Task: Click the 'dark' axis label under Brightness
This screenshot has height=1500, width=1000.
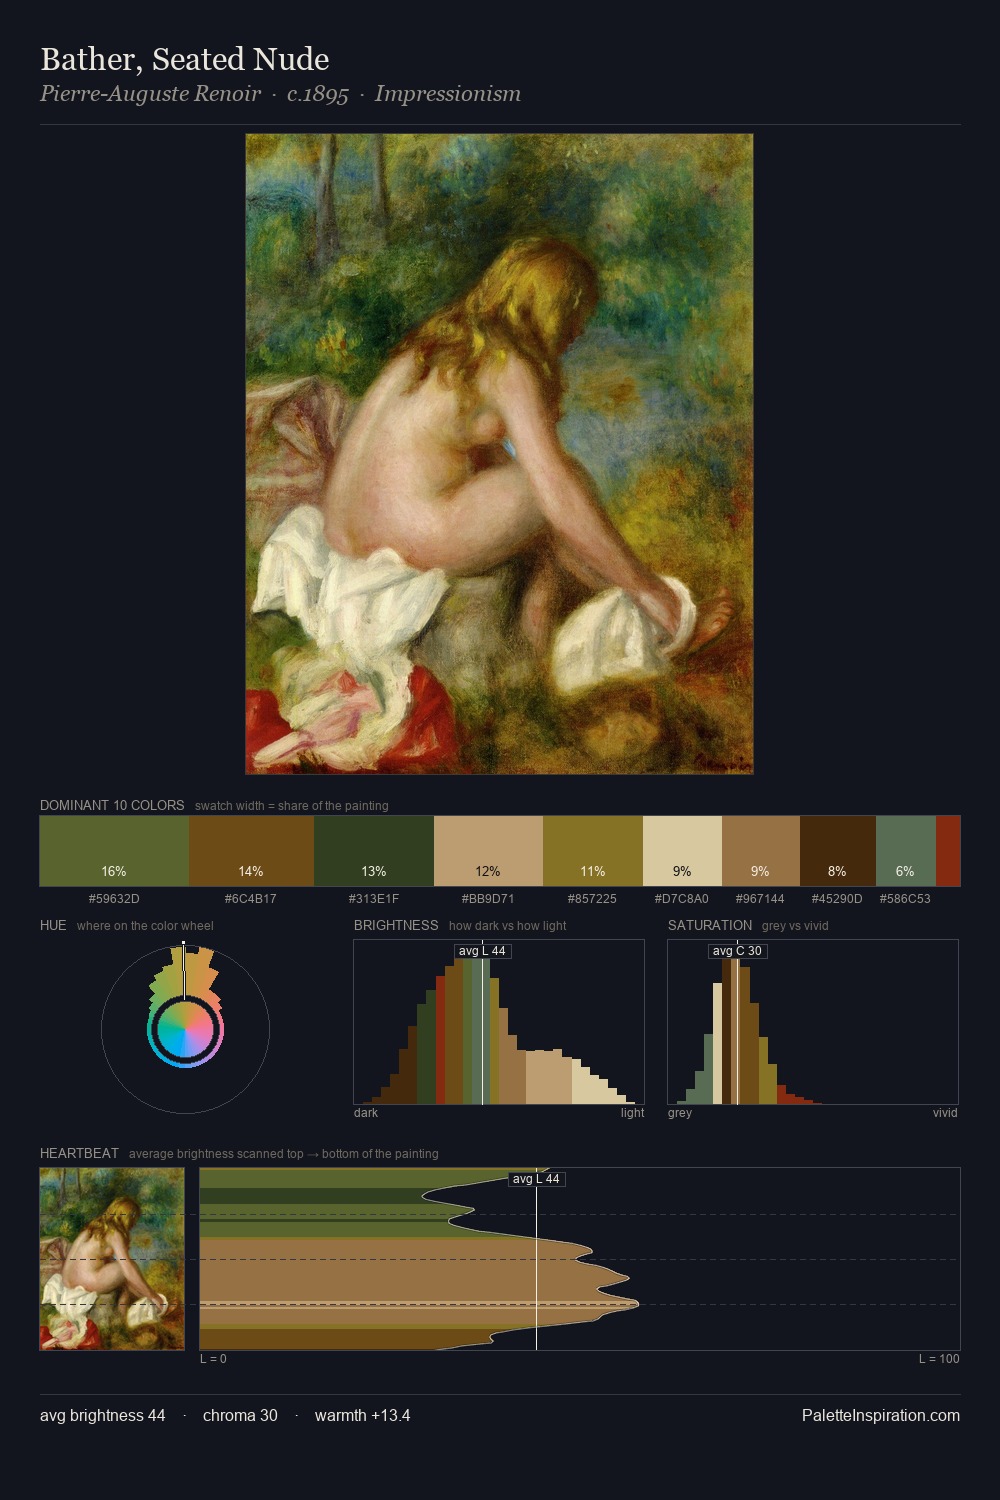Action: [x=366, y=1113]
